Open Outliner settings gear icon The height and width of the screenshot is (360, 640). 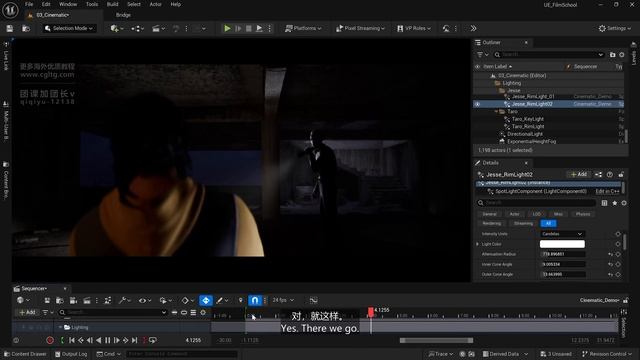pyautogui.click(x=622, y=54)
